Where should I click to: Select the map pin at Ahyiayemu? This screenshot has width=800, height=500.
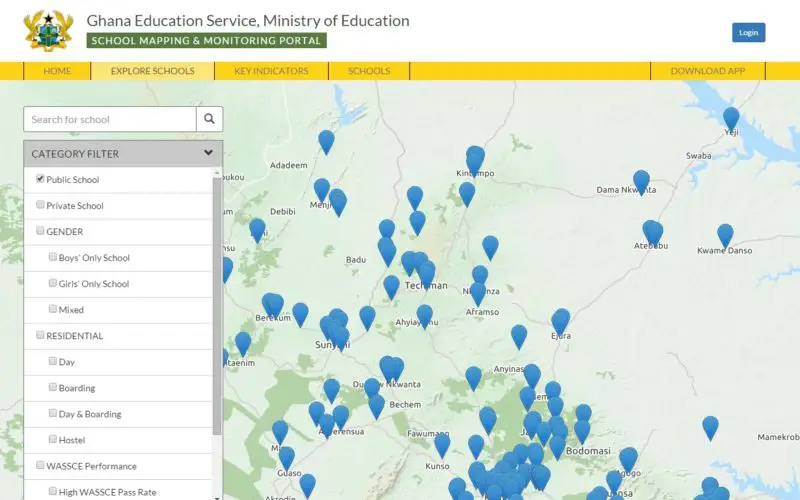(x=424, y=317)
